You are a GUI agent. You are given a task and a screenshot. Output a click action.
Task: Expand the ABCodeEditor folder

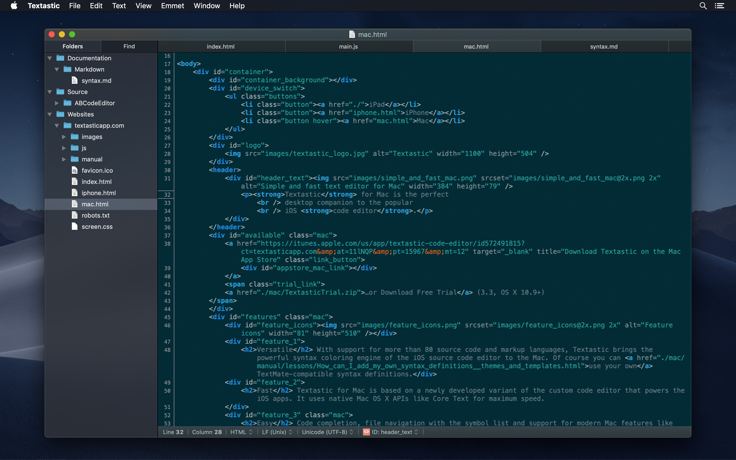click(56, 103)
